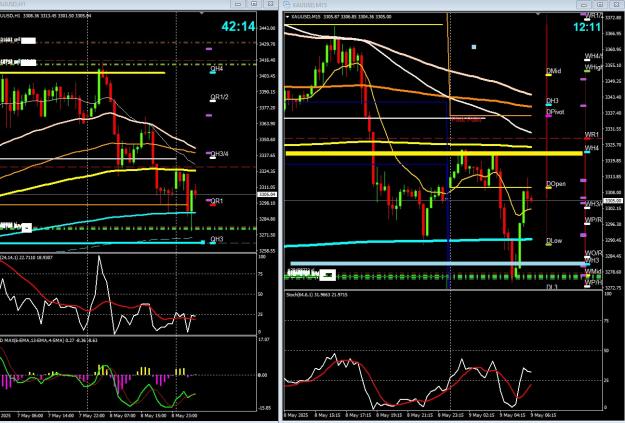Restore the right M15 chart window

(x=600, y=4)
